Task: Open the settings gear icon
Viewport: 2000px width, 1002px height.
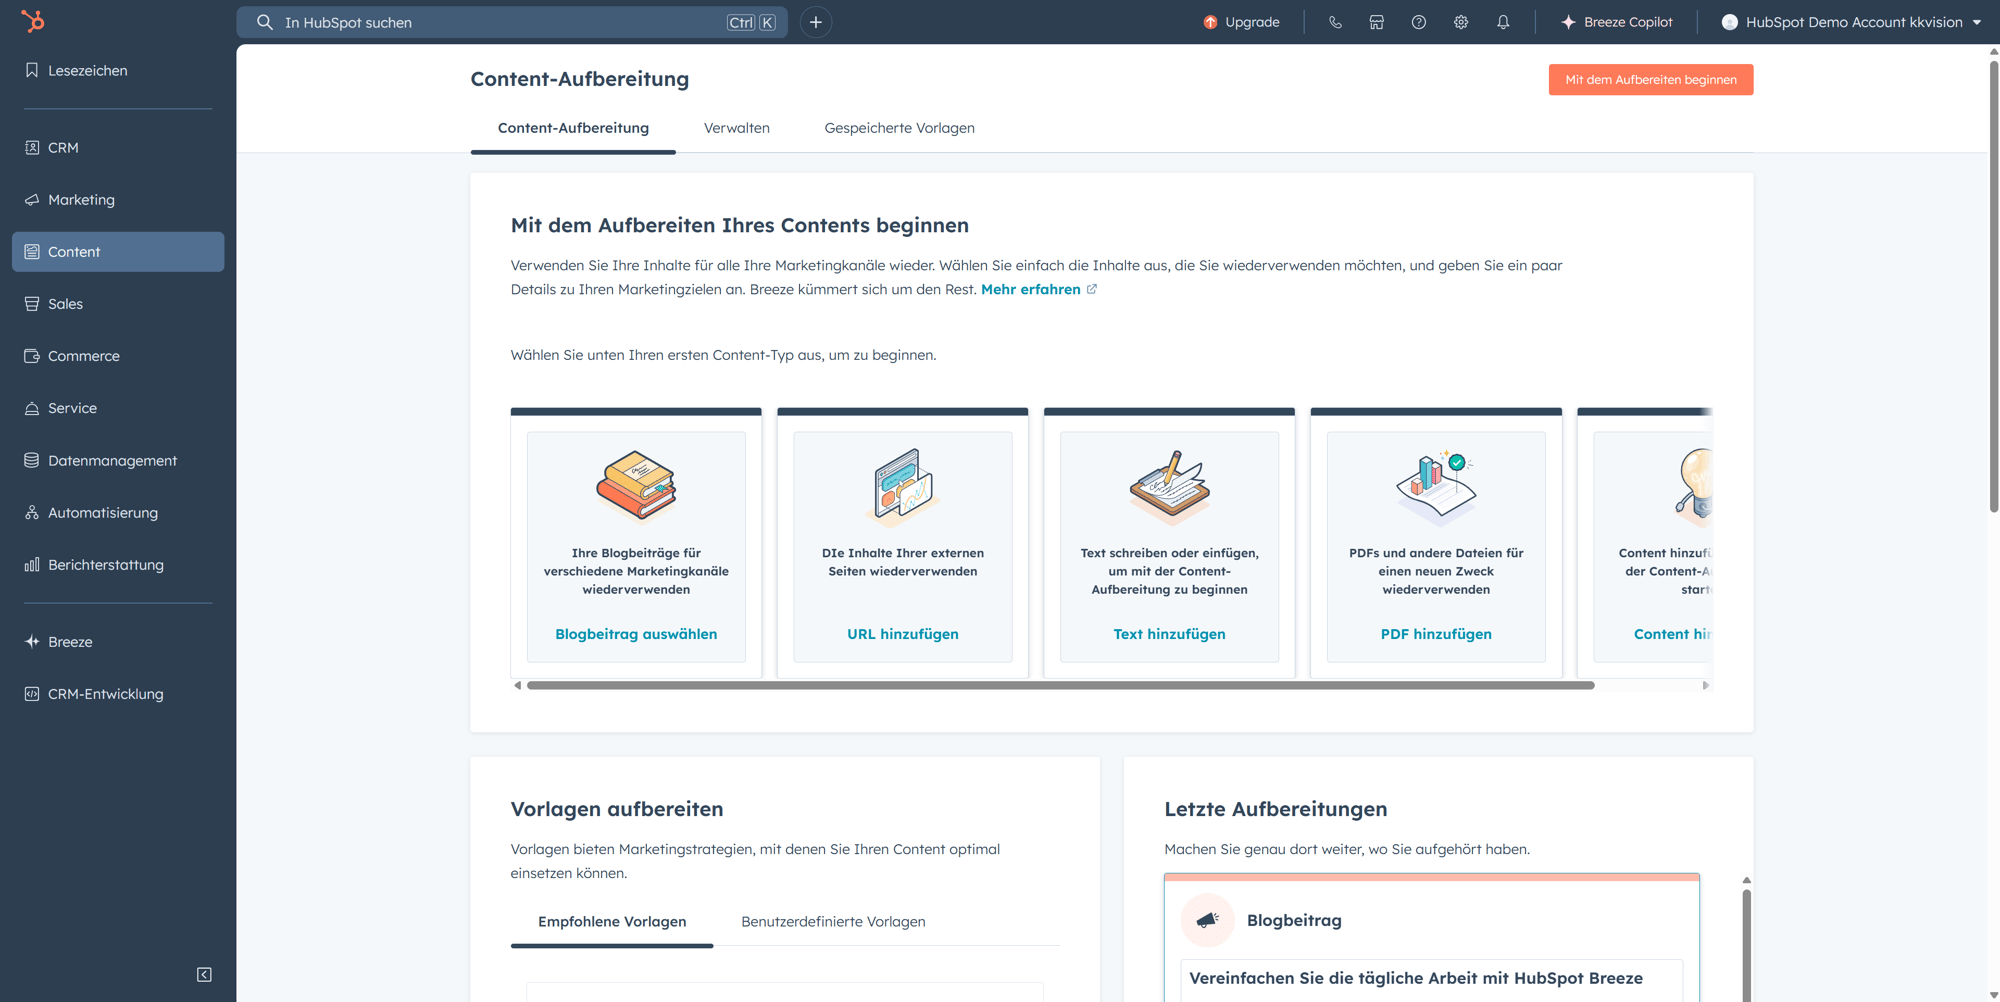Action: 1461,22
